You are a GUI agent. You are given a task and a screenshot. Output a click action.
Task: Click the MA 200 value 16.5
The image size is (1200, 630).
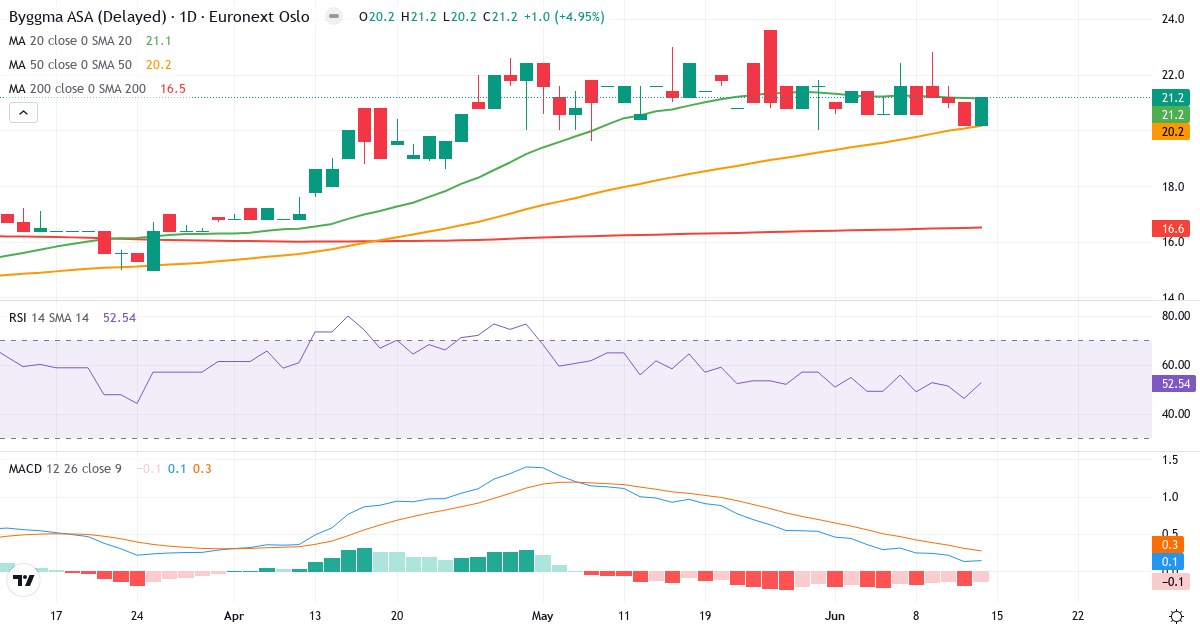click(x=173, y=89)
